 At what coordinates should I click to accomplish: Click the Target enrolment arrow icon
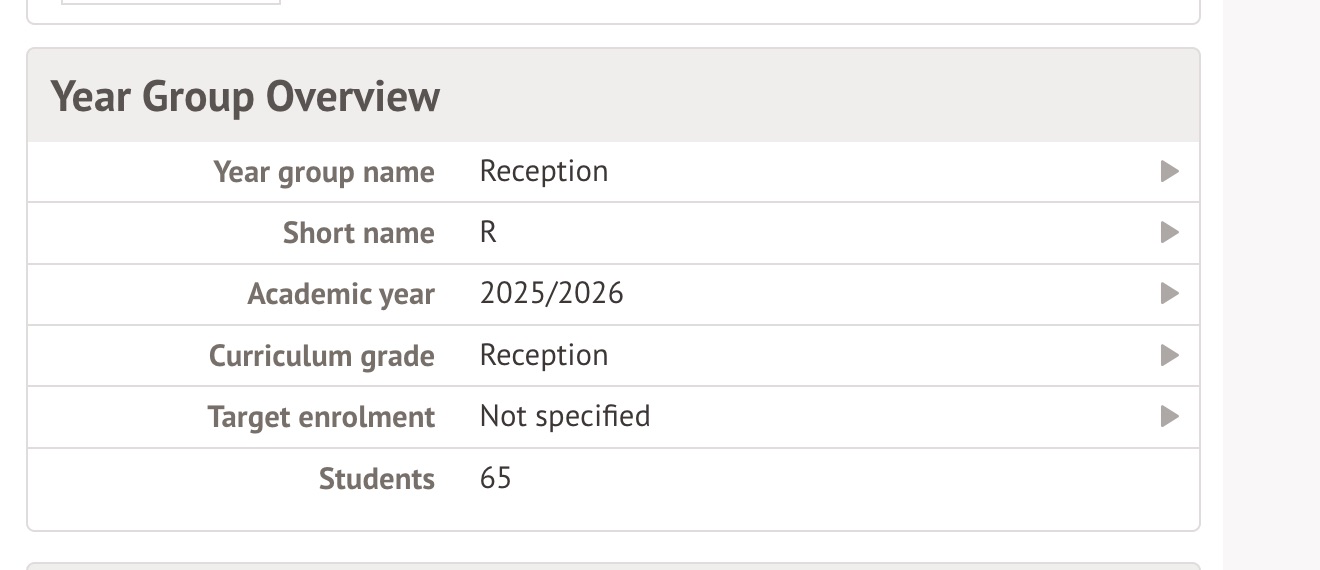click(x=1169, y=417)
